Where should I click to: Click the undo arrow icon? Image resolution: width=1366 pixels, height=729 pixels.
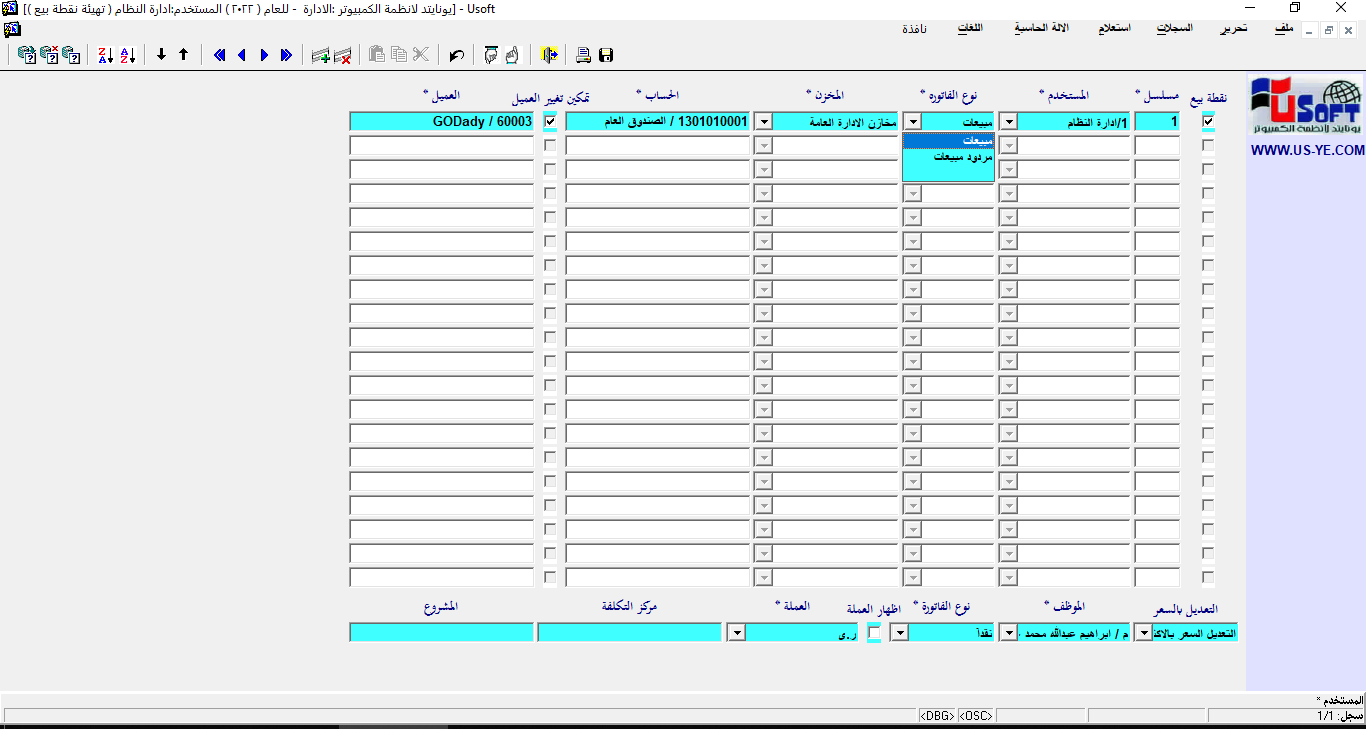click(457, 55)
